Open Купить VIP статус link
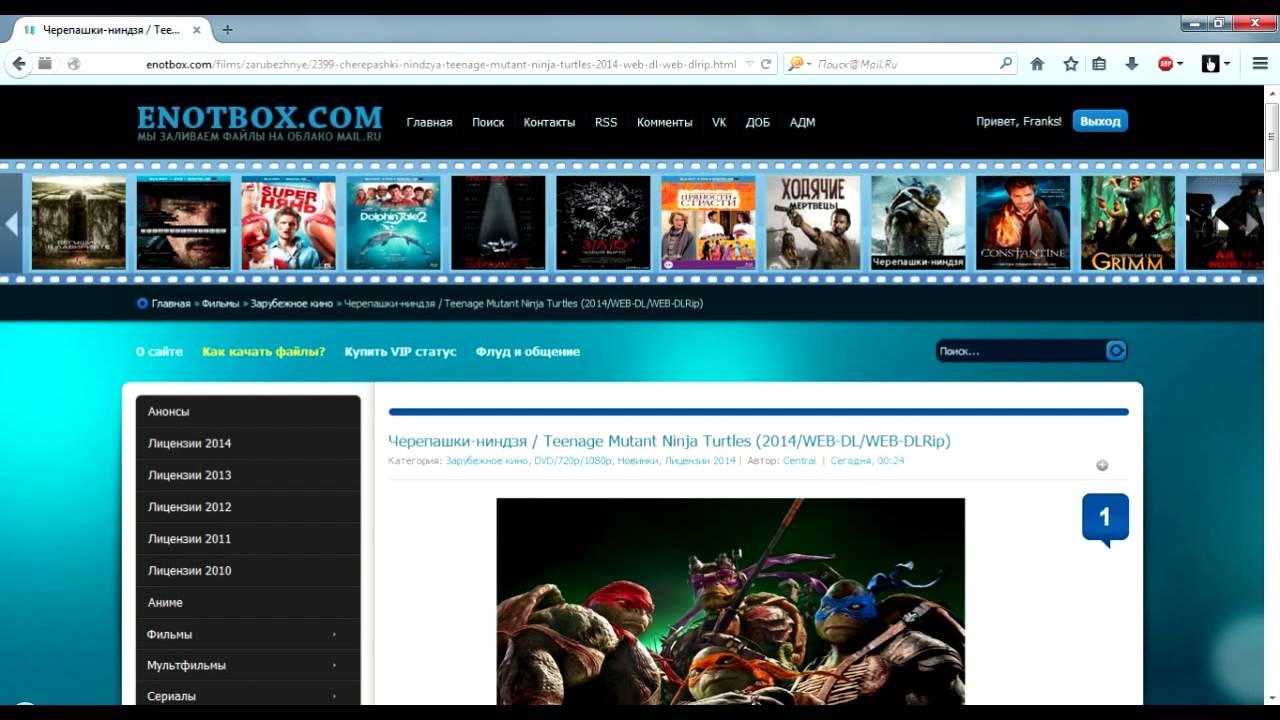Image resolution: width=1280 pixels, height=720 pixels. coord(400,351)
